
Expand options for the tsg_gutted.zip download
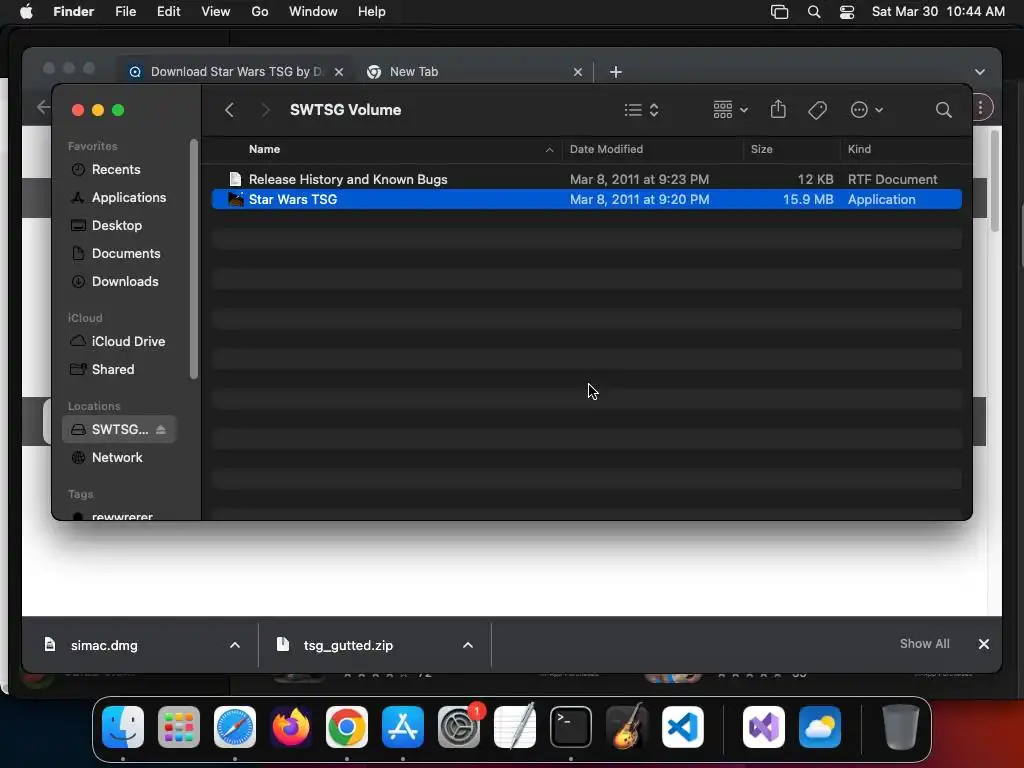pos(468,645)
